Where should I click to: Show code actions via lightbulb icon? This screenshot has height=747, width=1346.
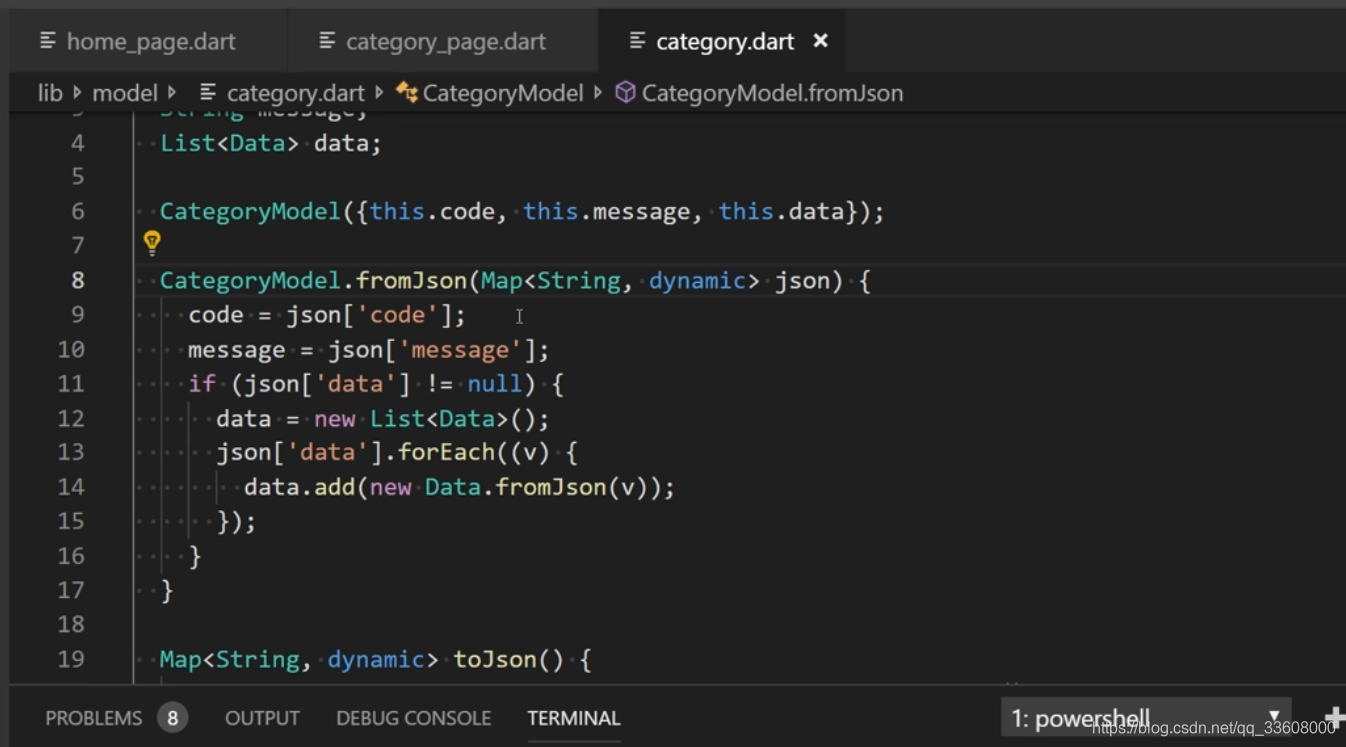(152, 242)
